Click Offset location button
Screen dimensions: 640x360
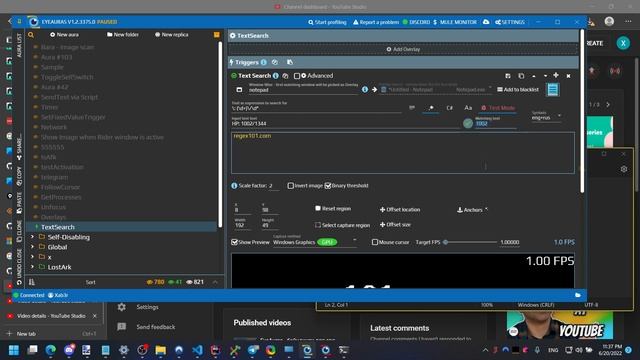[x=400, y=210]
